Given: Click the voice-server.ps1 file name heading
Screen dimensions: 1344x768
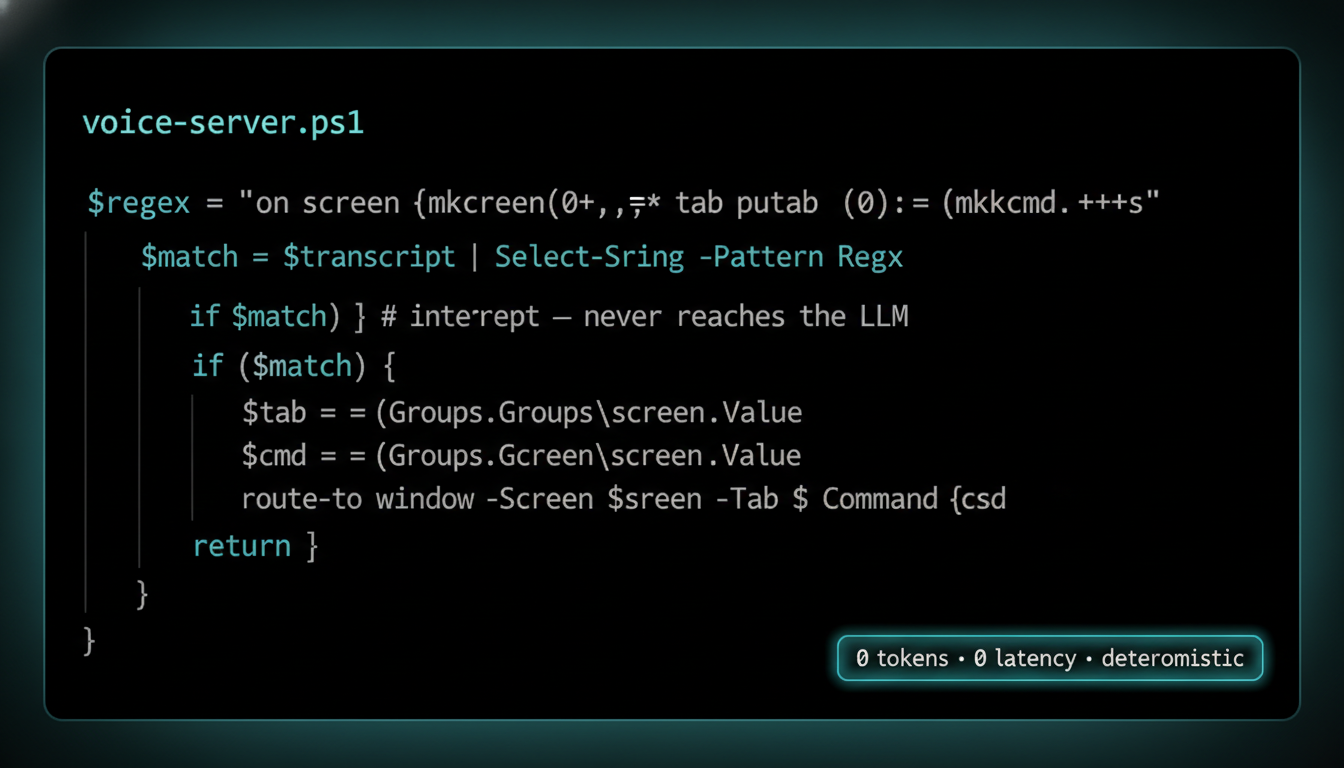Looking at the screenshot, I should pos(223,123).
